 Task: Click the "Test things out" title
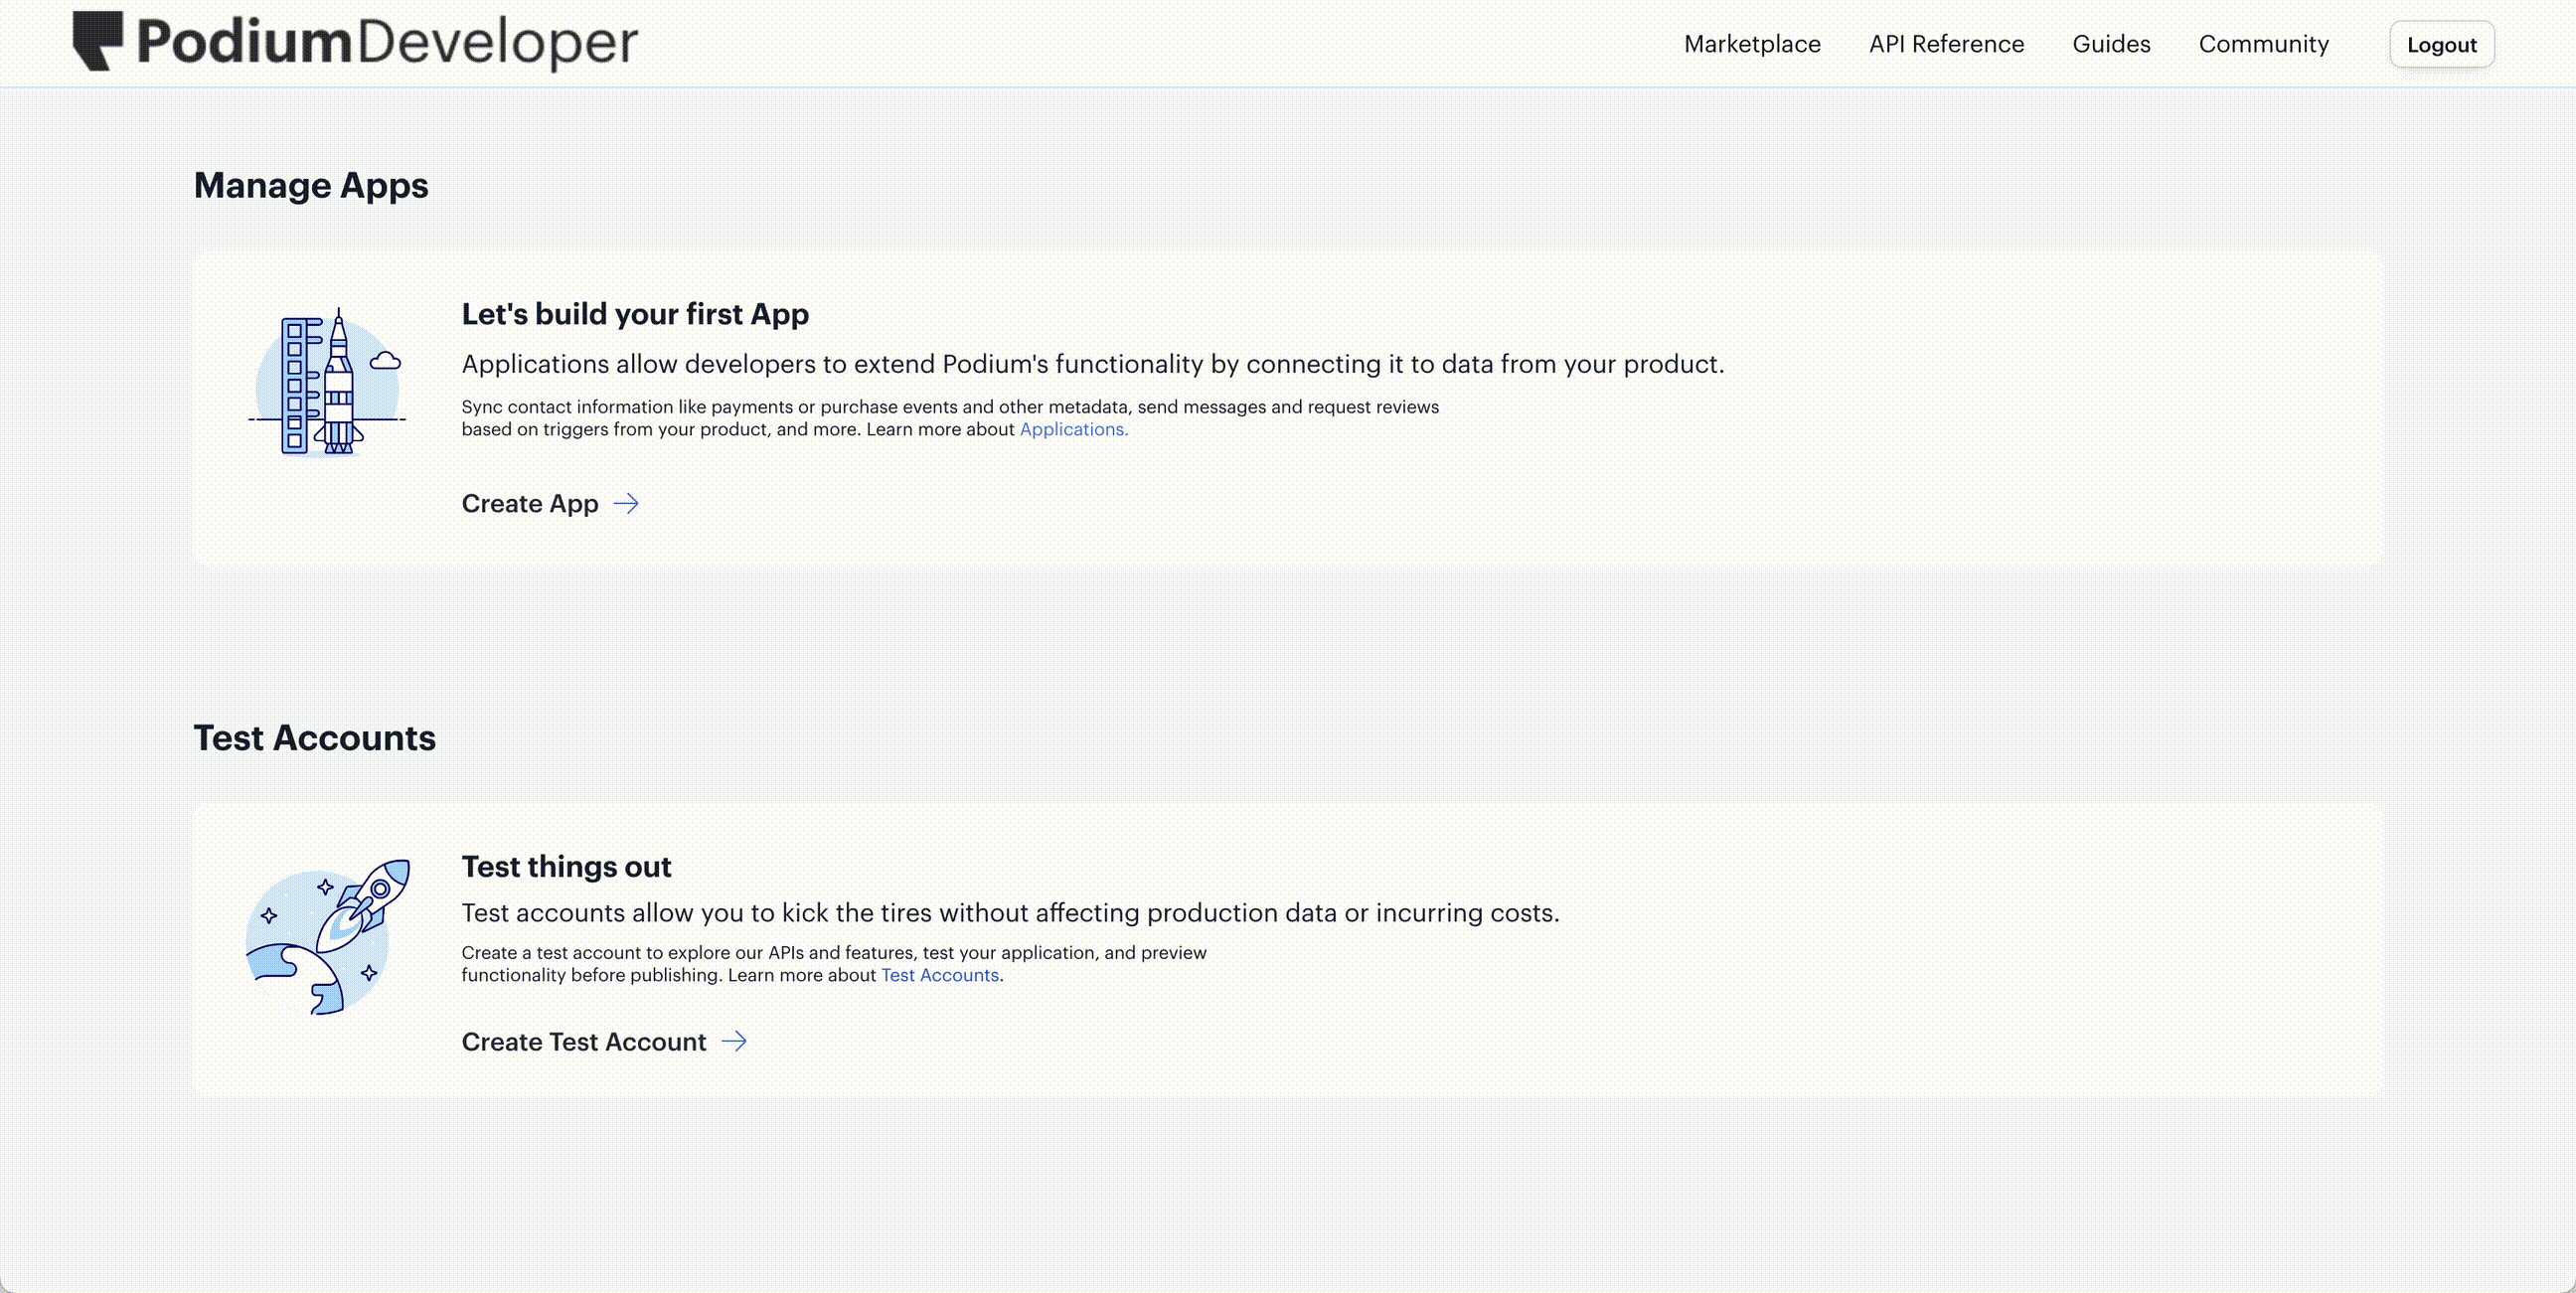click(566, 866)
